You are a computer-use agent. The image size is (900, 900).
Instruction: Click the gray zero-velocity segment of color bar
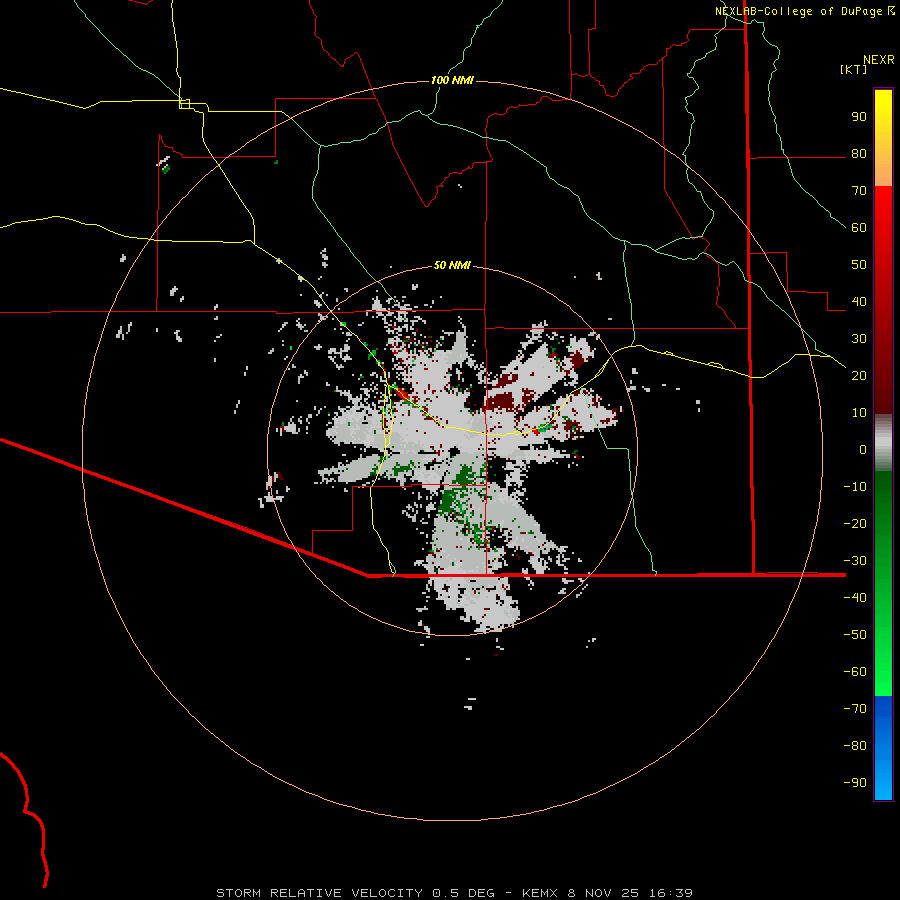pos(883,443)
